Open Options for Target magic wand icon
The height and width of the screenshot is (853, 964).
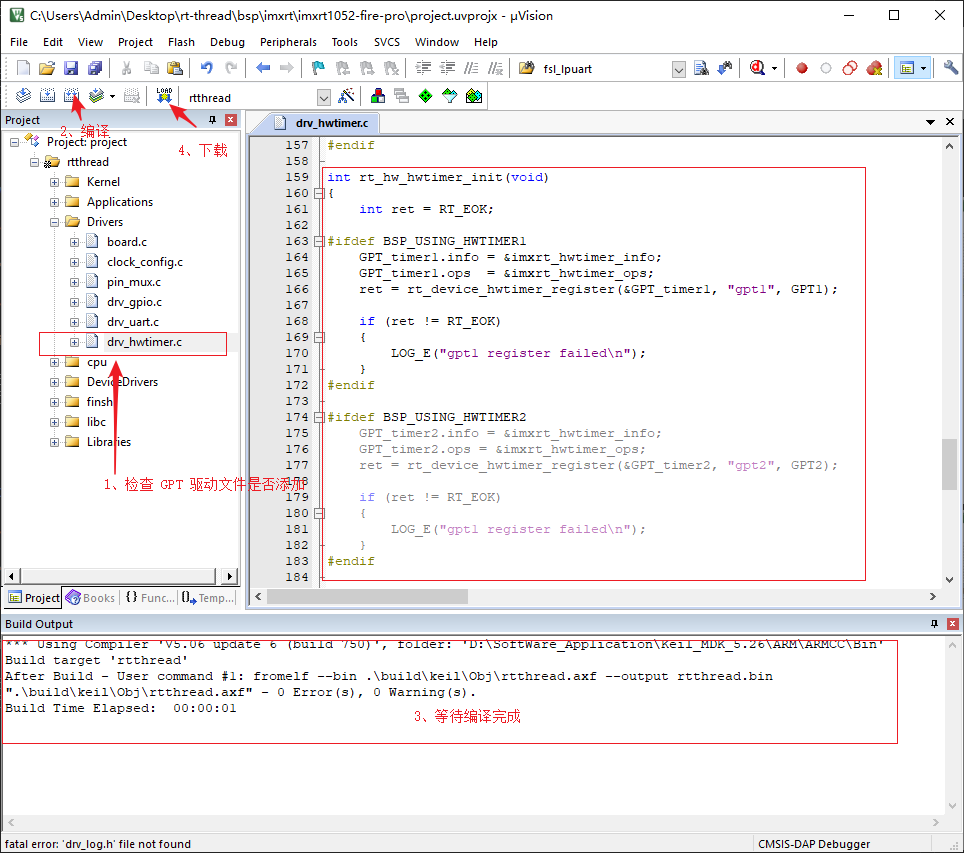pyautogui.click(x=347, y=96)
